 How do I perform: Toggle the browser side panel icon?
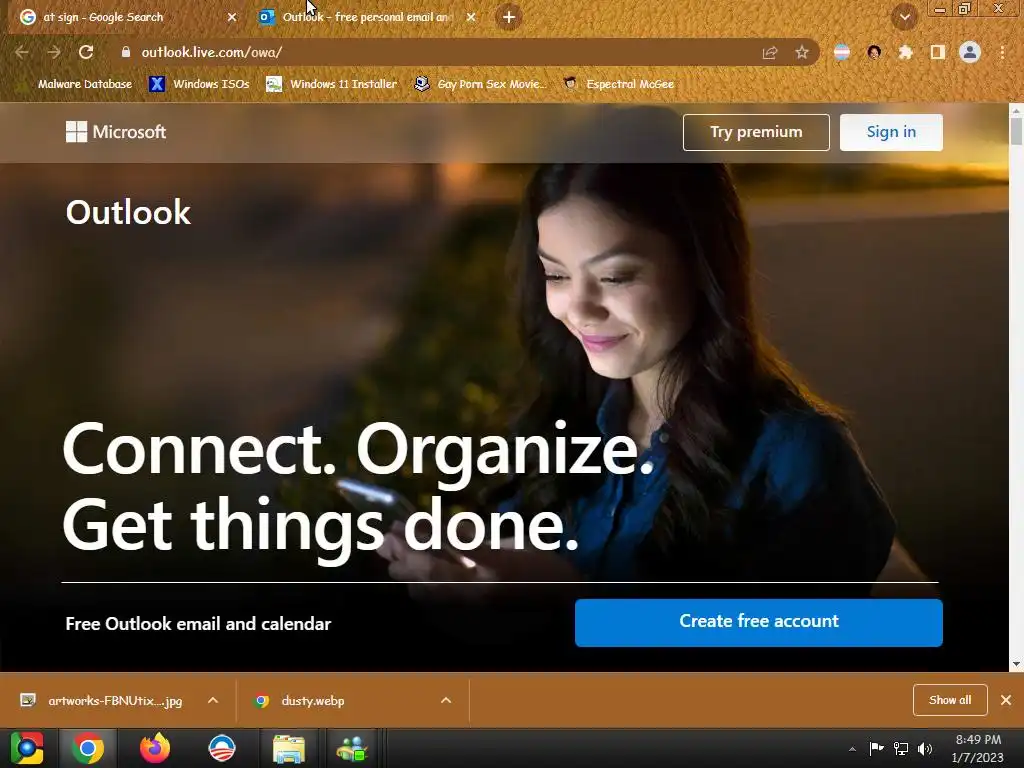pyautogui.click(x=938, y=52)
